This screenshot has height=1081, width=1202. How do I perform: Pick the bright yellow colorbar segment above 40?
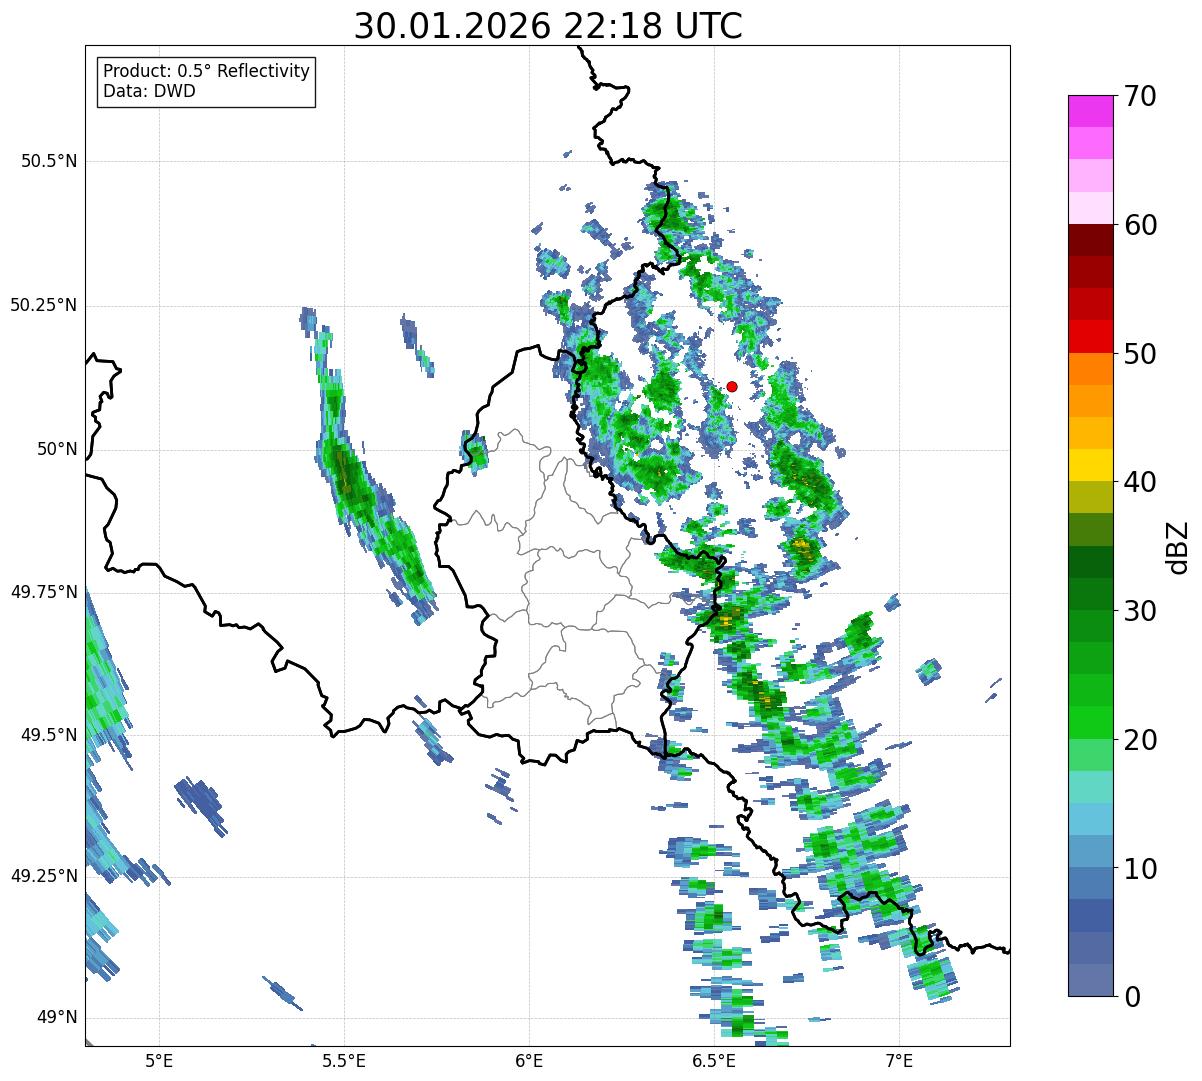pos(1090,465)
